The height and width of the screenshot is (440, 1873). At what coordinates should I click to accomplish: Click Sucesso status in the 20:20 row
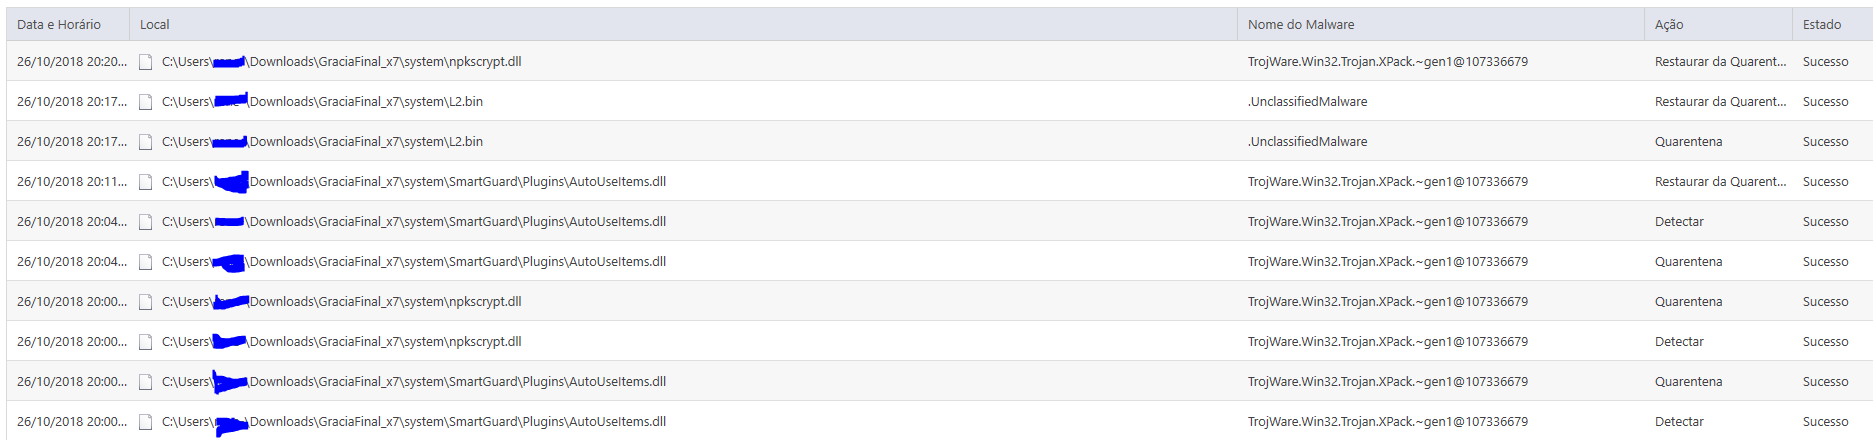(x=1825, y=62)
